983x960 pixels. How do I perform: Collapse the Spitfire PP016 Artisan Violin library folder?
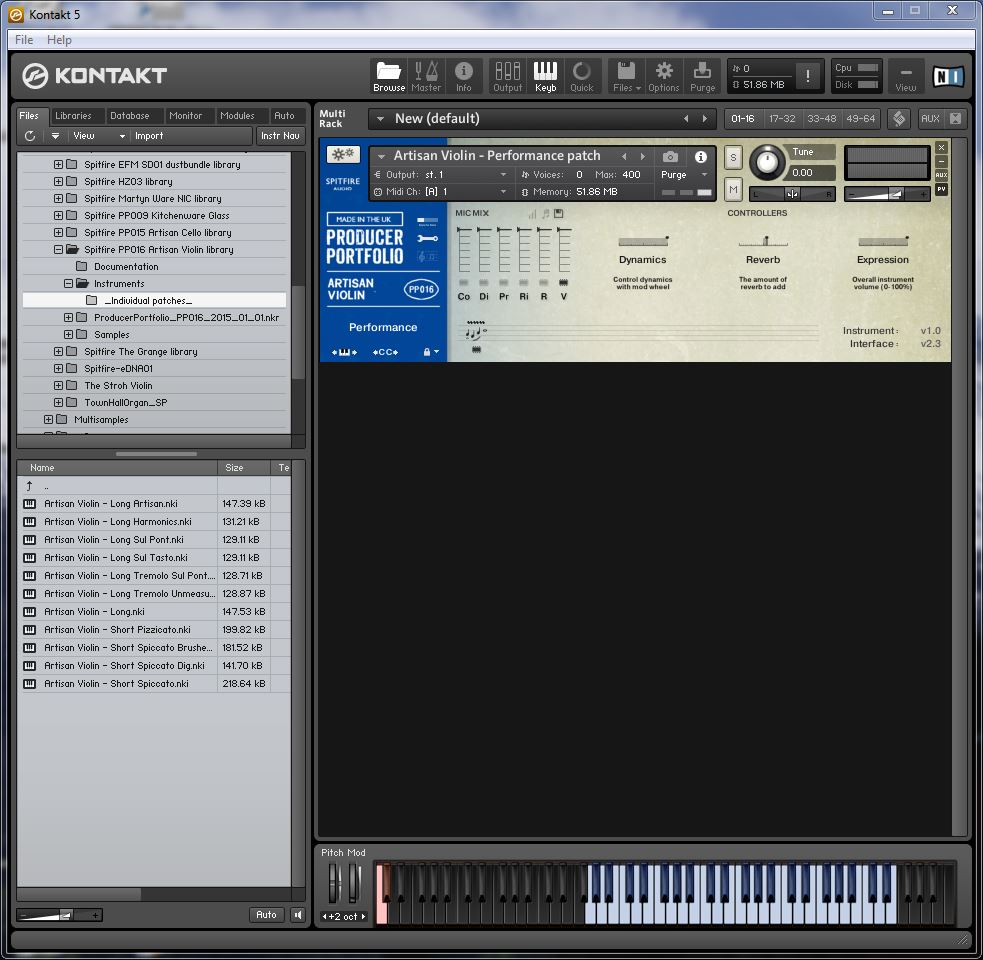pyautogui.click(x=58, y=250)
